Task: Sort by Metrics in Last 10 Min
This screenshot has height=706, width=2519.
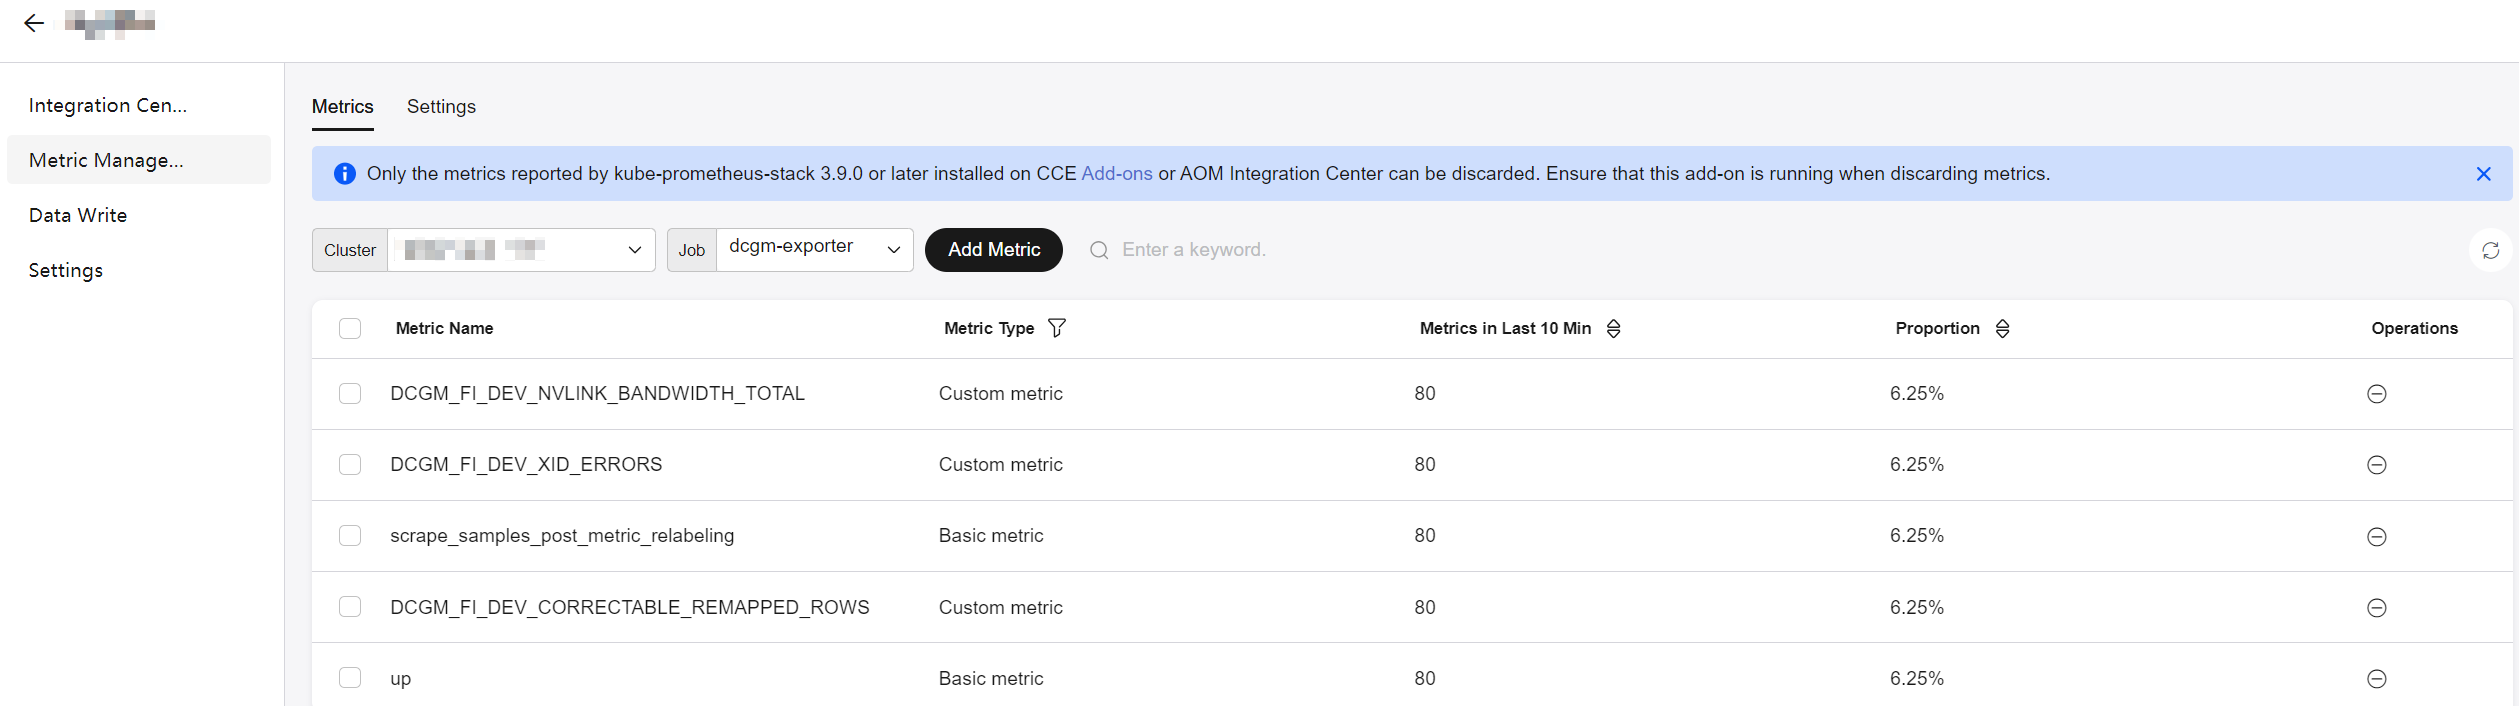Action: tap(1613, 328)
